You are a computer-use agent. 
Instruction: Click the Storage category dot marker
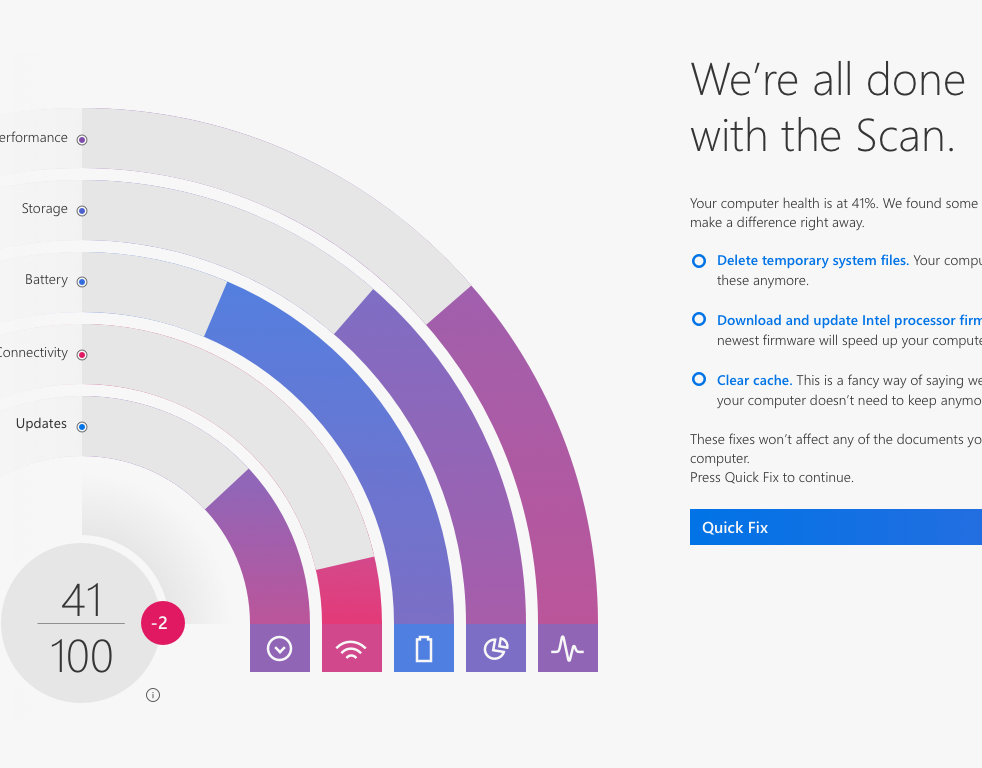[82, 210]
